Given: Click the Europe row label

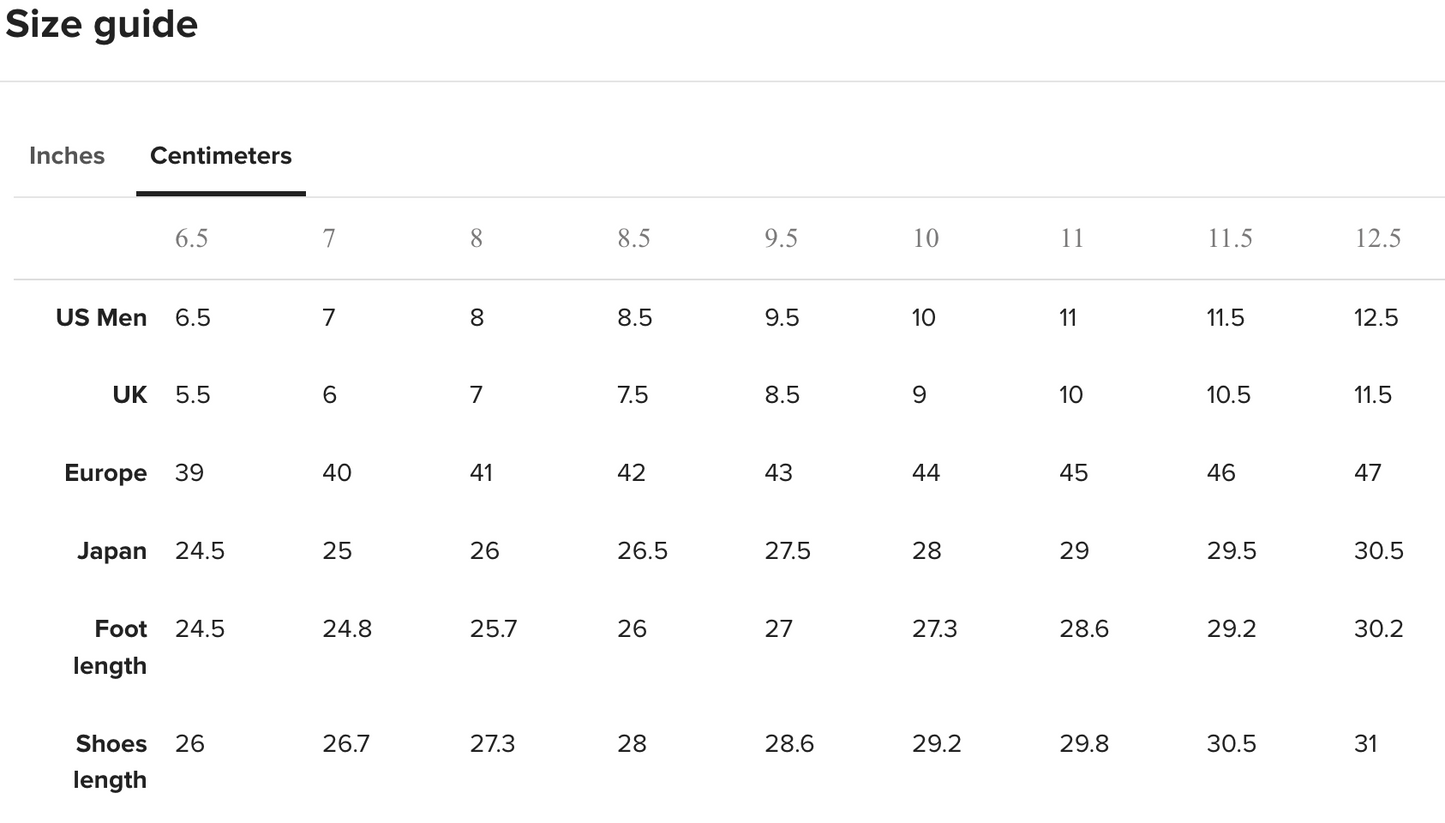Looking at the screenshot, I should pos(105,473).
